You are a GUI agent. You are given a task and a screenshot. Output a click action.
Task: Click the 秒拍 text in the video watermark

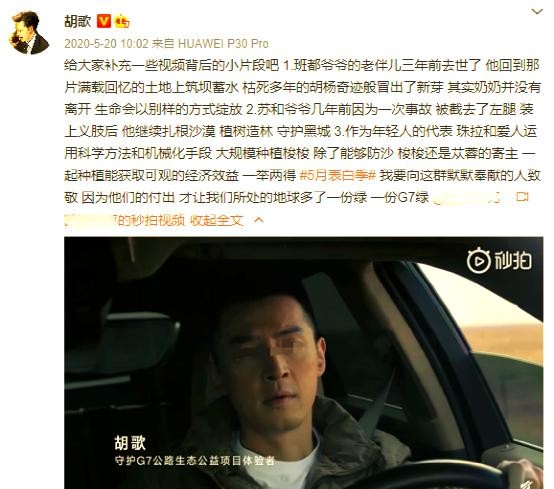coord(513,261)
